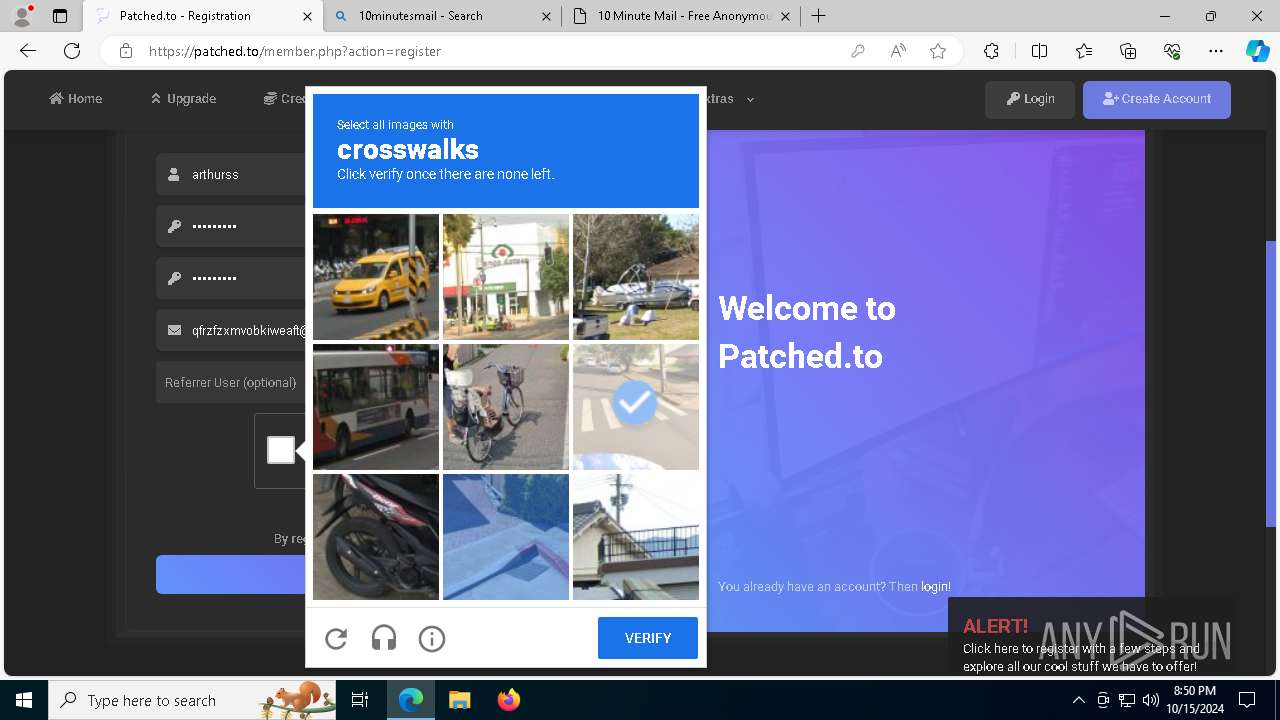This screenshot has height=720, width=1280.
Task: Open Task View on taskbar
Action: coord(360,700)
